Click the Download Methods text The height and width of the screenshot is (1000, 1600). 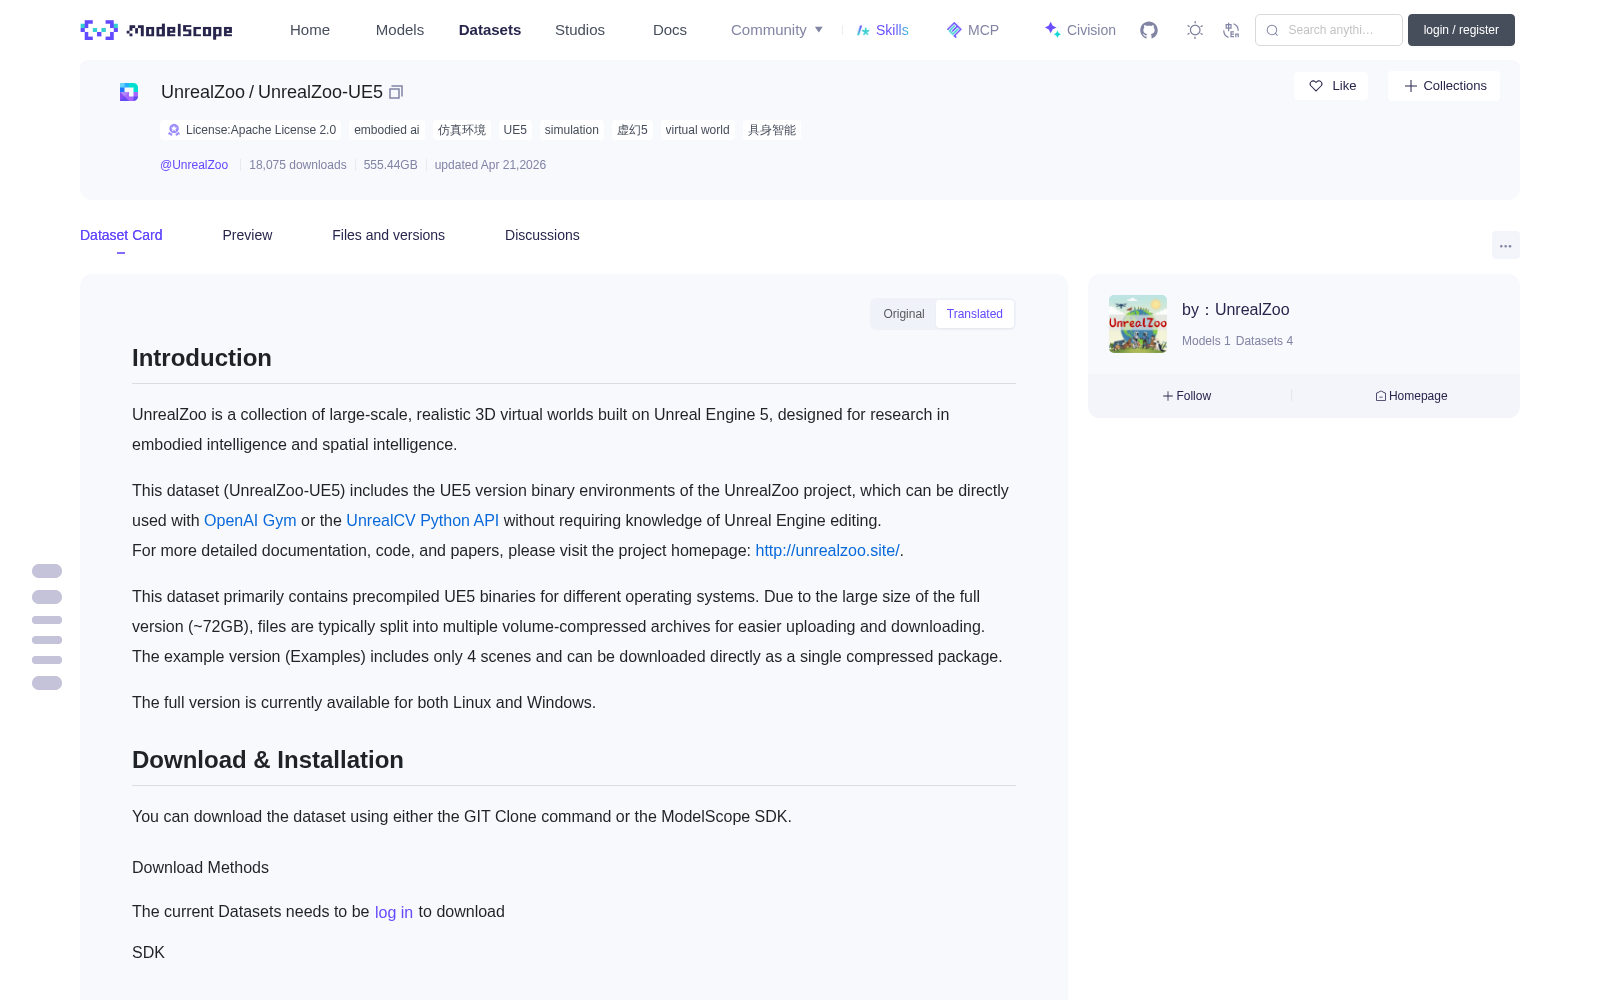pyautogui.click(x=200, y=868)
